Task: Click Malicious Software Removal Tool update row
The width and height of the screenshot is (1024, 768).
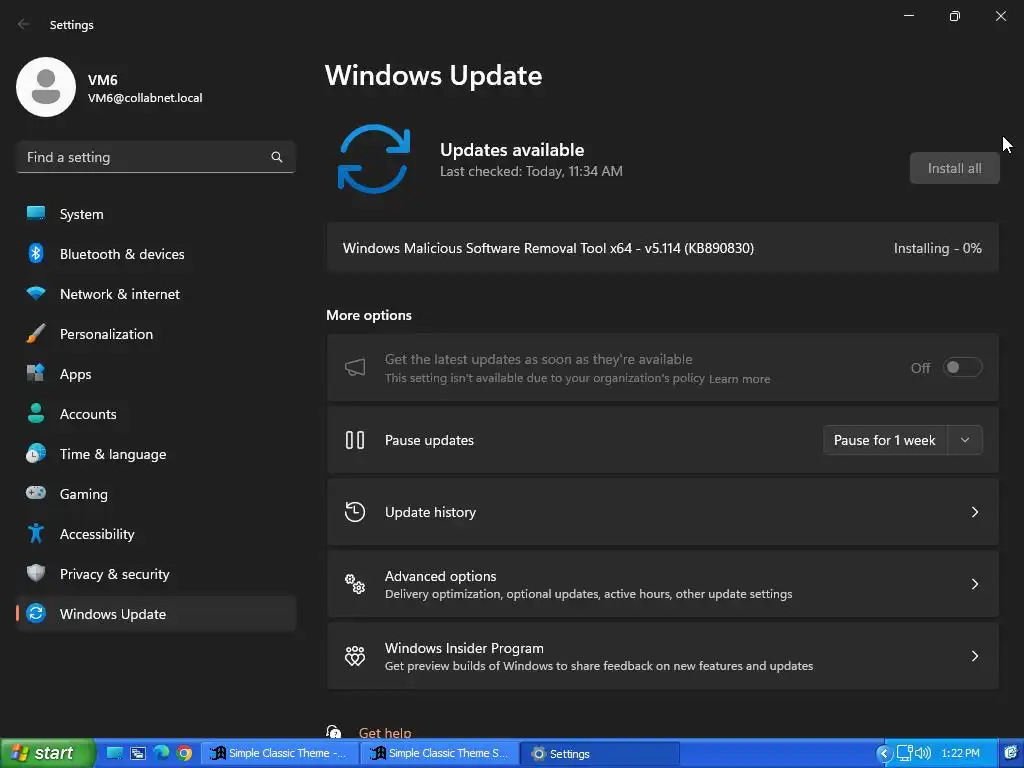Action: (x=662, y=248)
